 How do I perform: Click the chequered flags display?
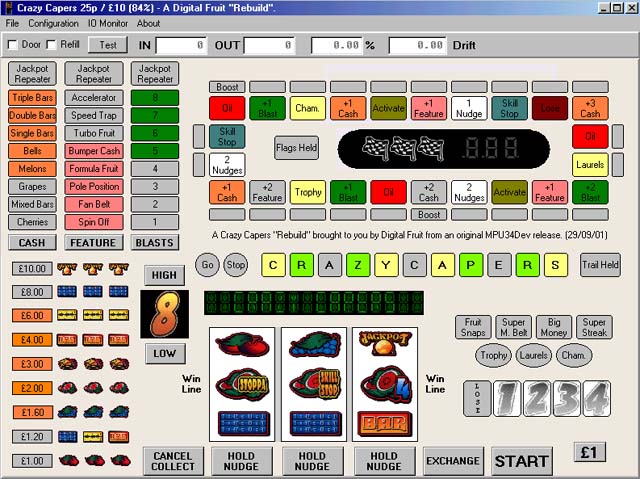point(402,148)
